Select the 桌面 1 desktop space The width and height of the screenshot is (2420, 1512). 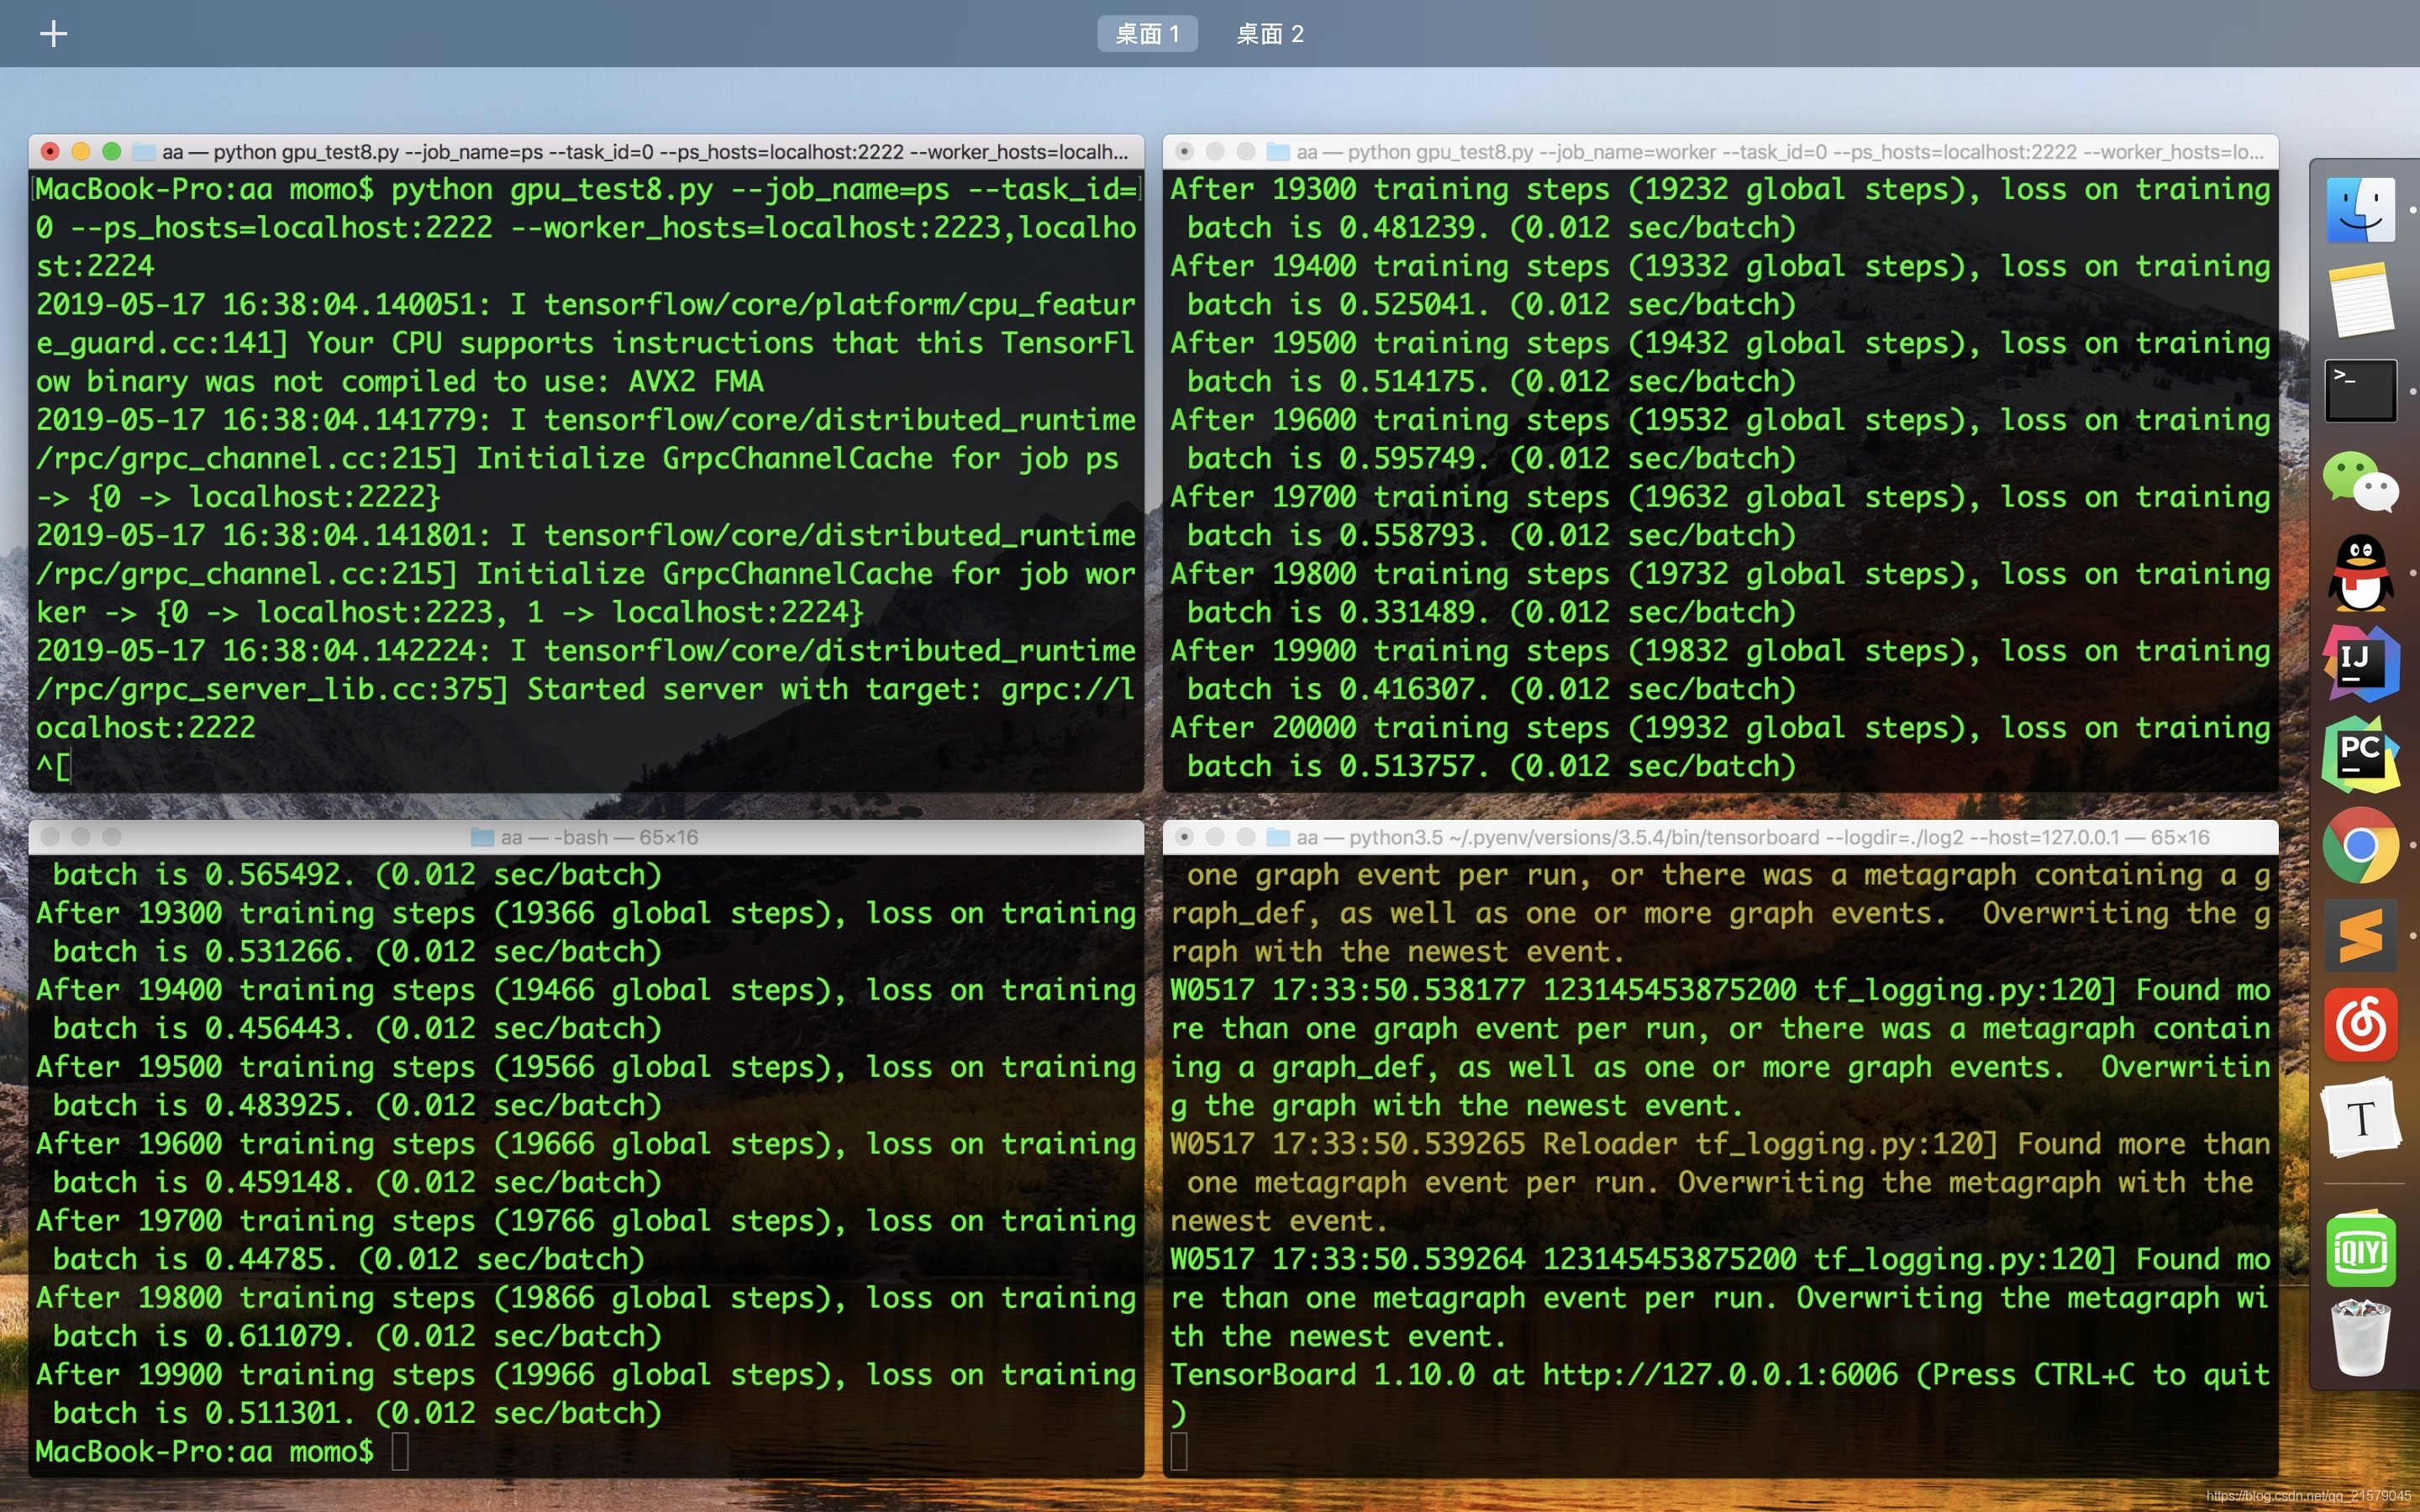click(1147, 34)
